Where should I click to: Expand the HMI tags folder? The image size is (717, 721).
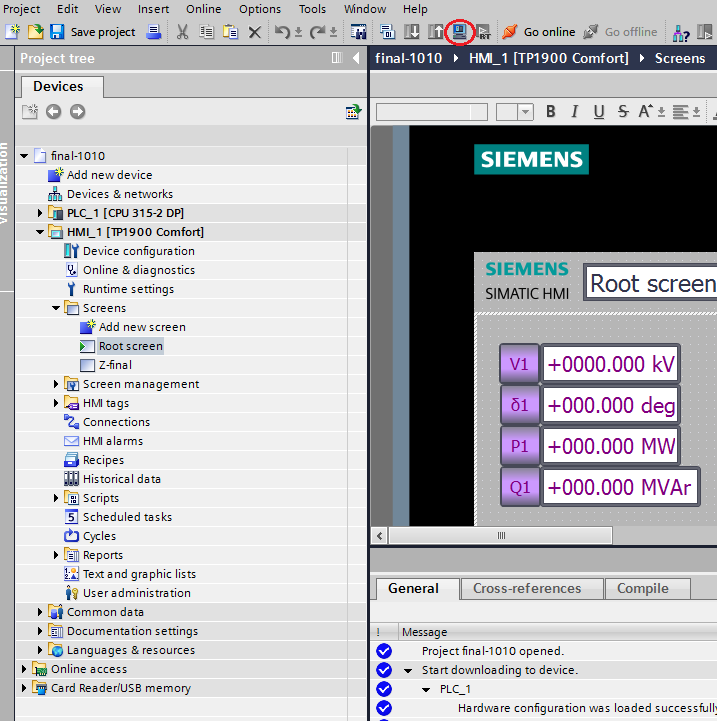tap(56, 403)
